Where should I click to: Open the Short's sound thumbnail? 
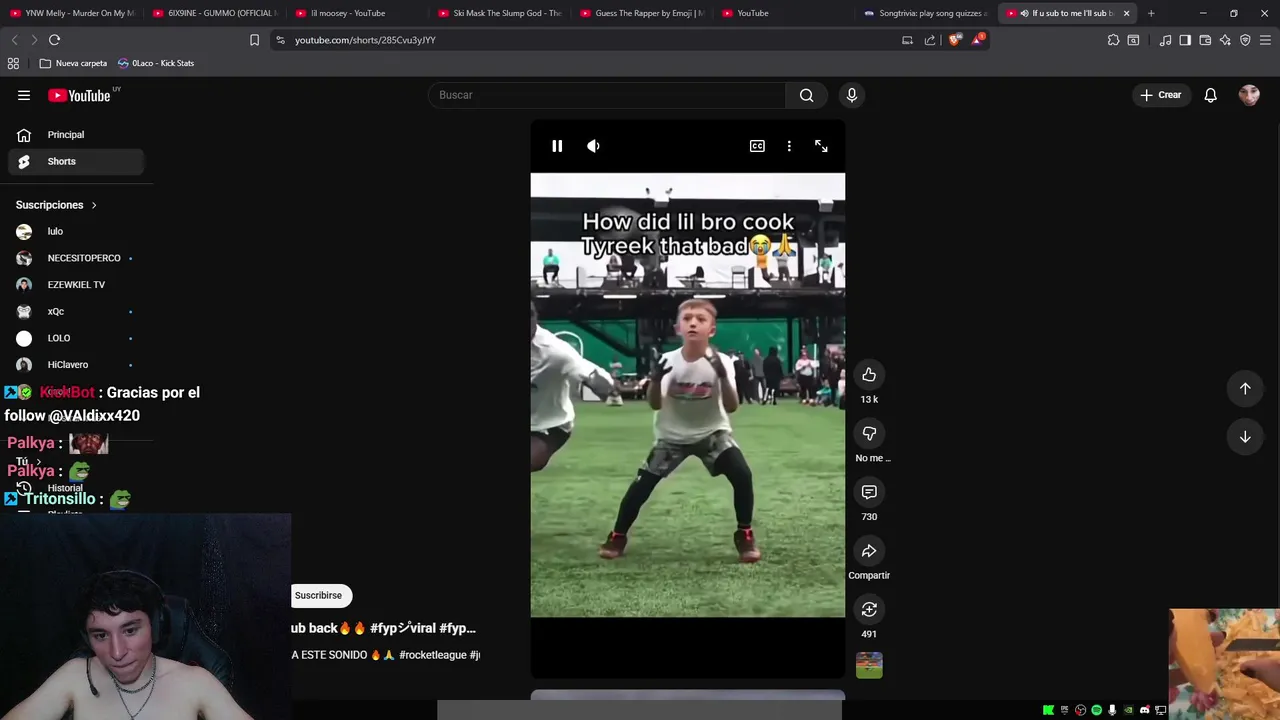[869, 665]
